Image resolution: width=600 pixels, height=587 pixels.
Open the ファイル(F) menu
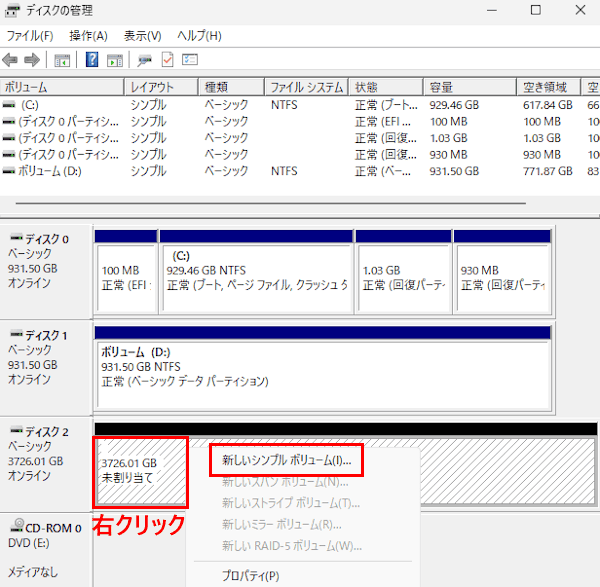click(x=30, y=36)
